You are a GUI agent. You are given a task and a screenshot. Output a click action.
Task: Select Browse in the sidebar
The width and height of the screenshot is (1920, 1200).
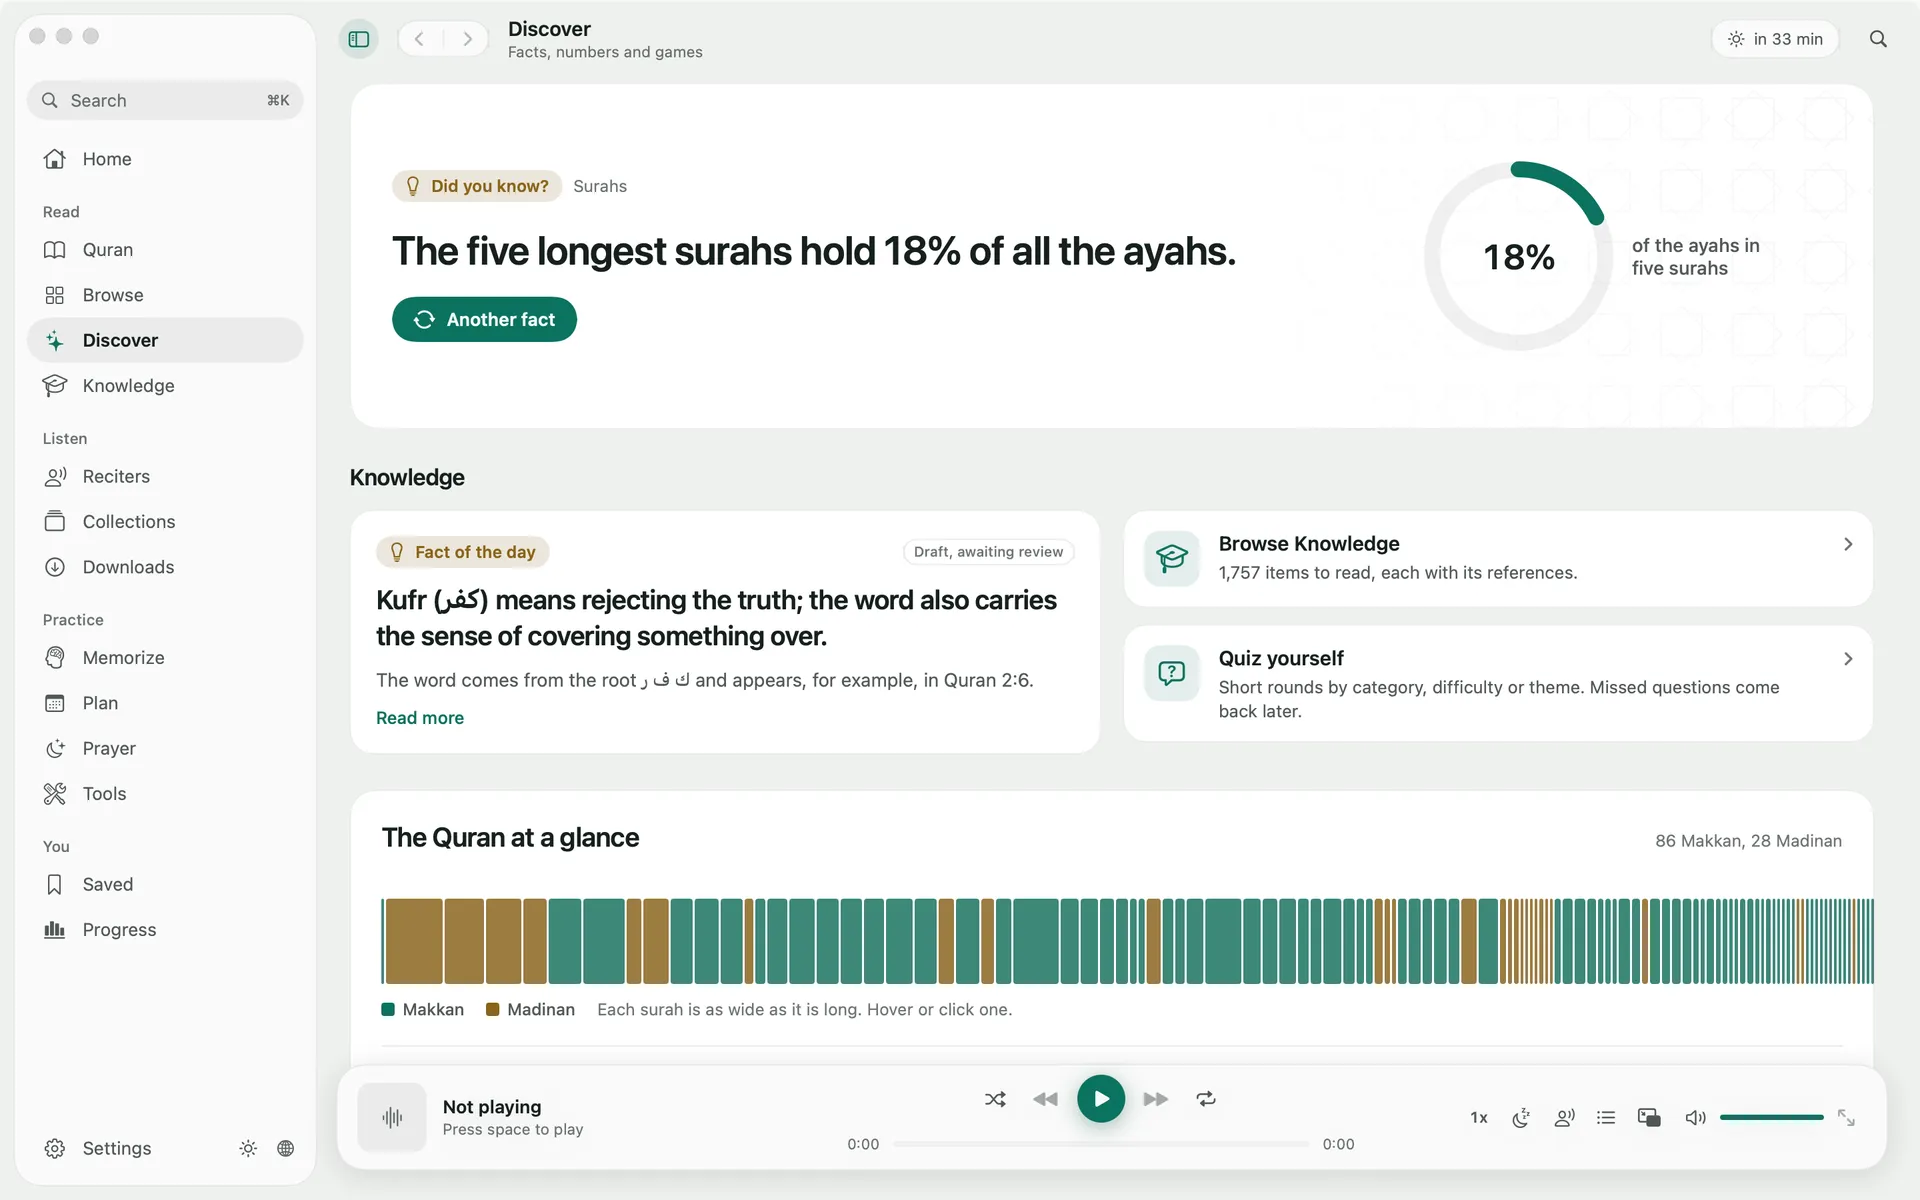[x=165, y=295]
